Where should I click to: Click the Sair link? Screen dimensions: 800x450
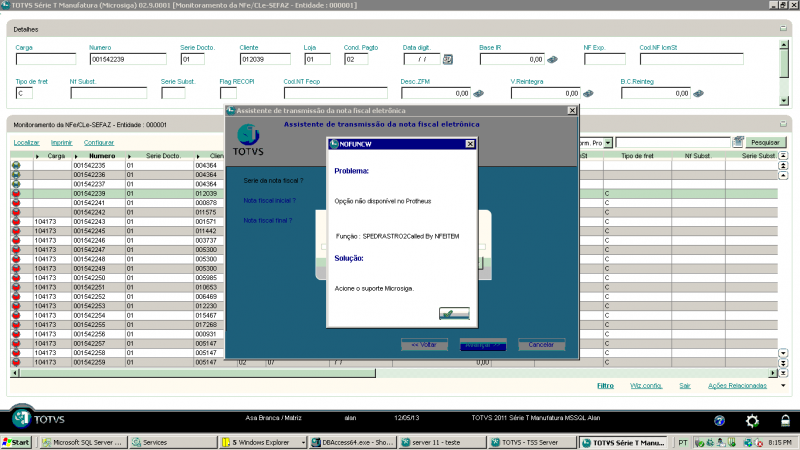click(x=685, y=386)
